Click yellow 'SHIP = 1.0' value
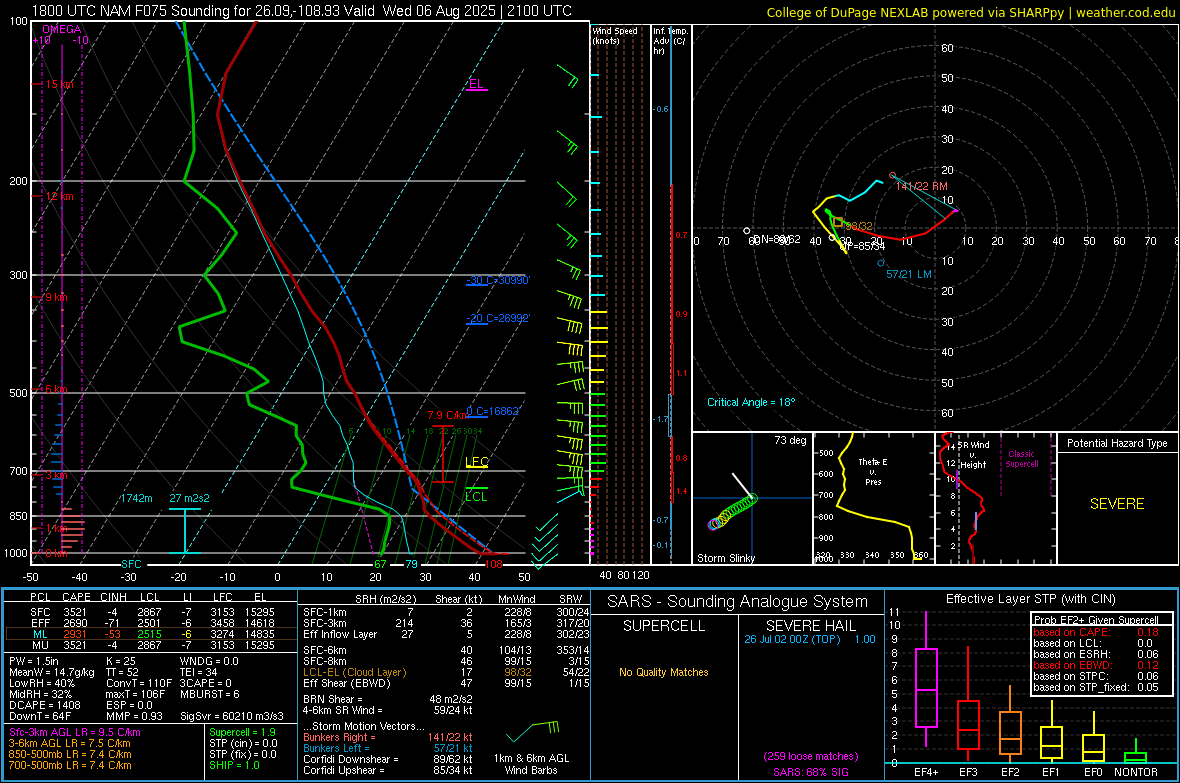The height and width of the screenshot is (783, 1180). pos(234,765)
